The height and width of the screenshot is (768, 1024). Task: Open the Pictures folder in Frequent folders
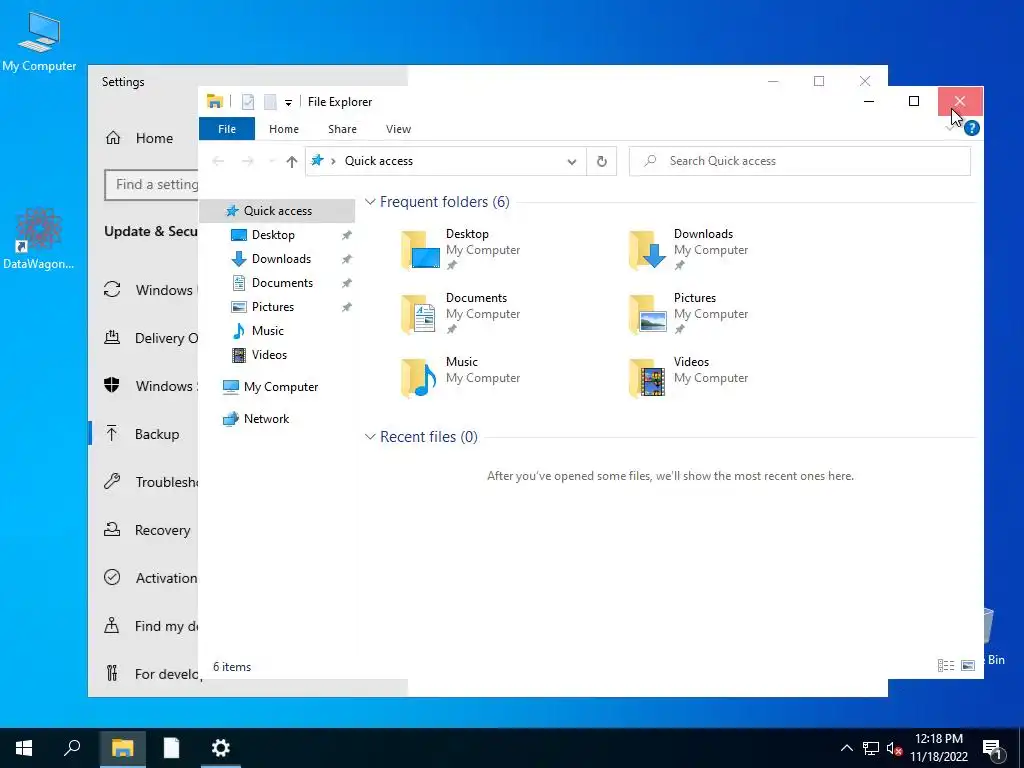pos(688,313)
